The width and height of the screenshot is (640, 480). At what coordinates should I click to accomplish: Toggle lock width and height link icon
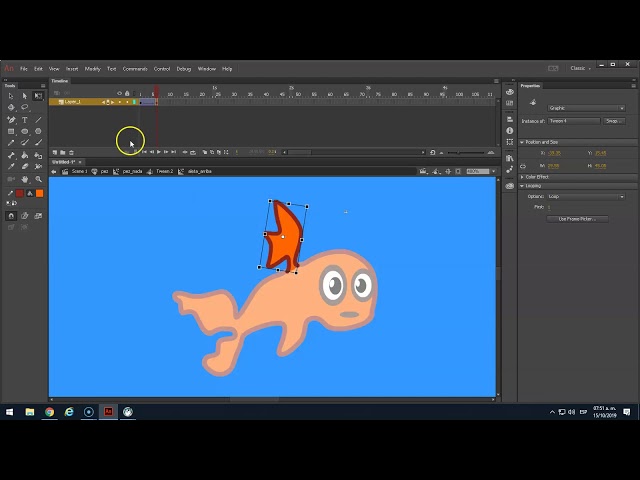pyautogui.click(x=523, y=166)
